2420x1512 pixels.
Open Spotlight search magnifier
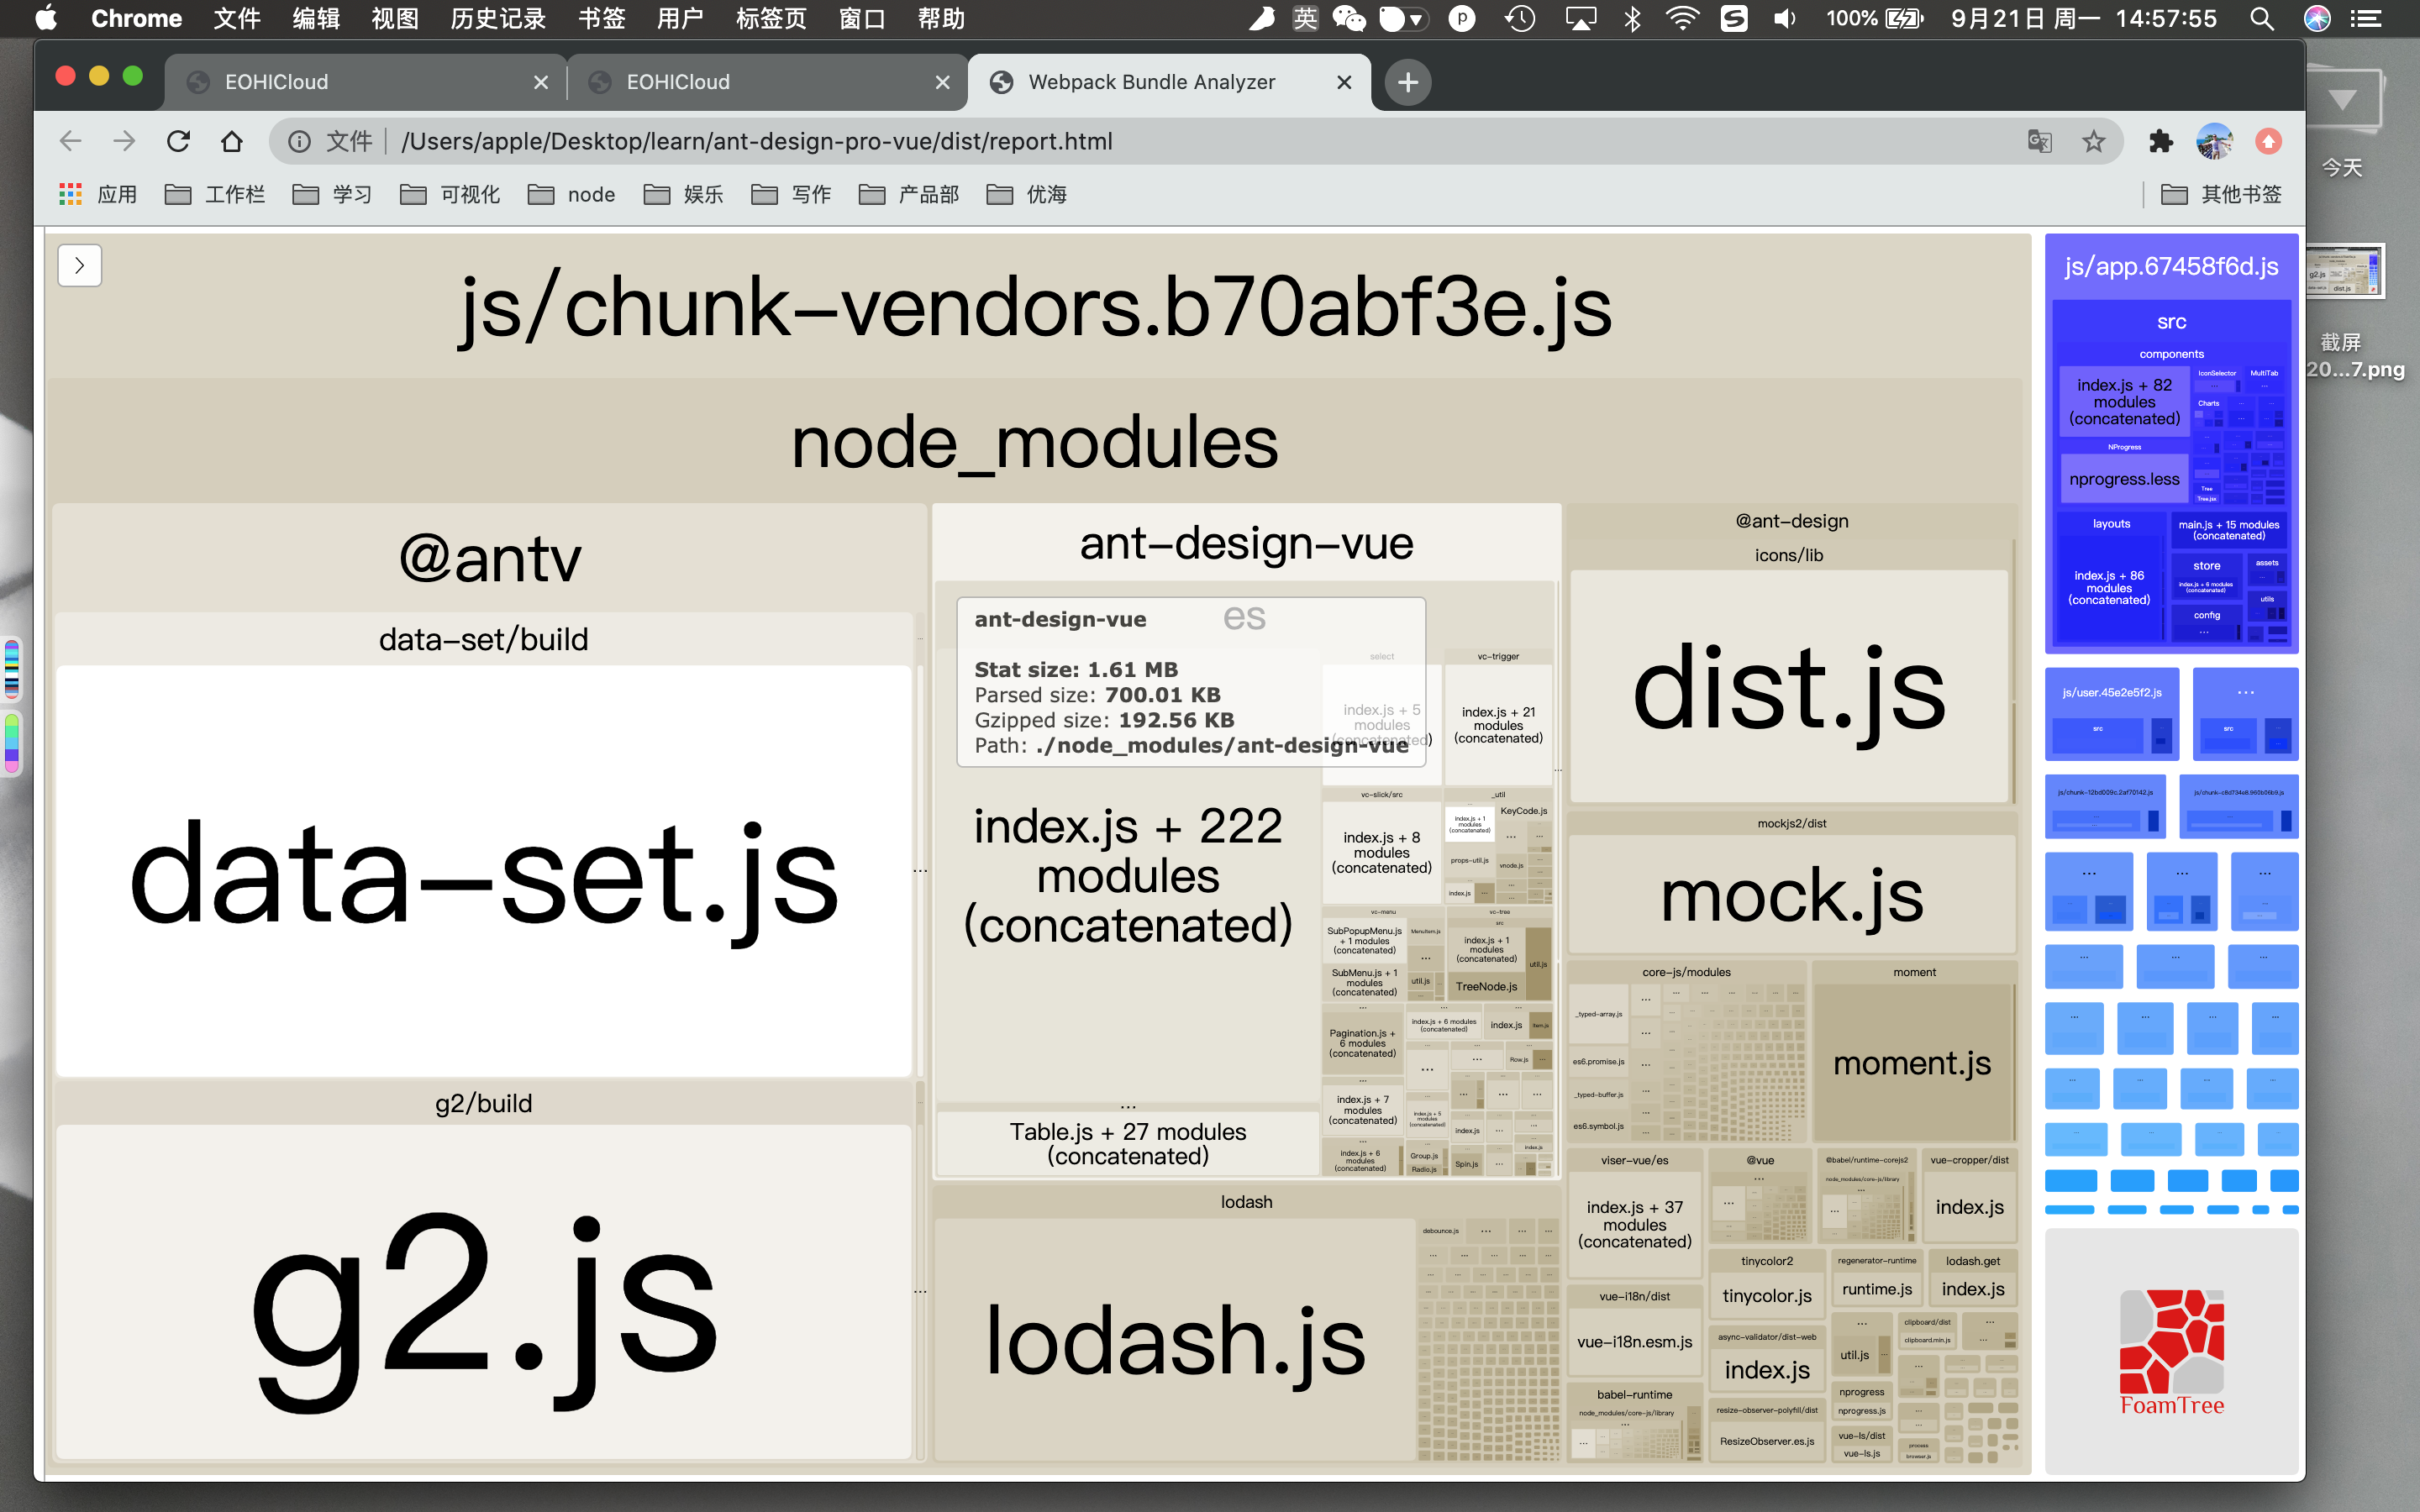click(x=2262, y=18)
